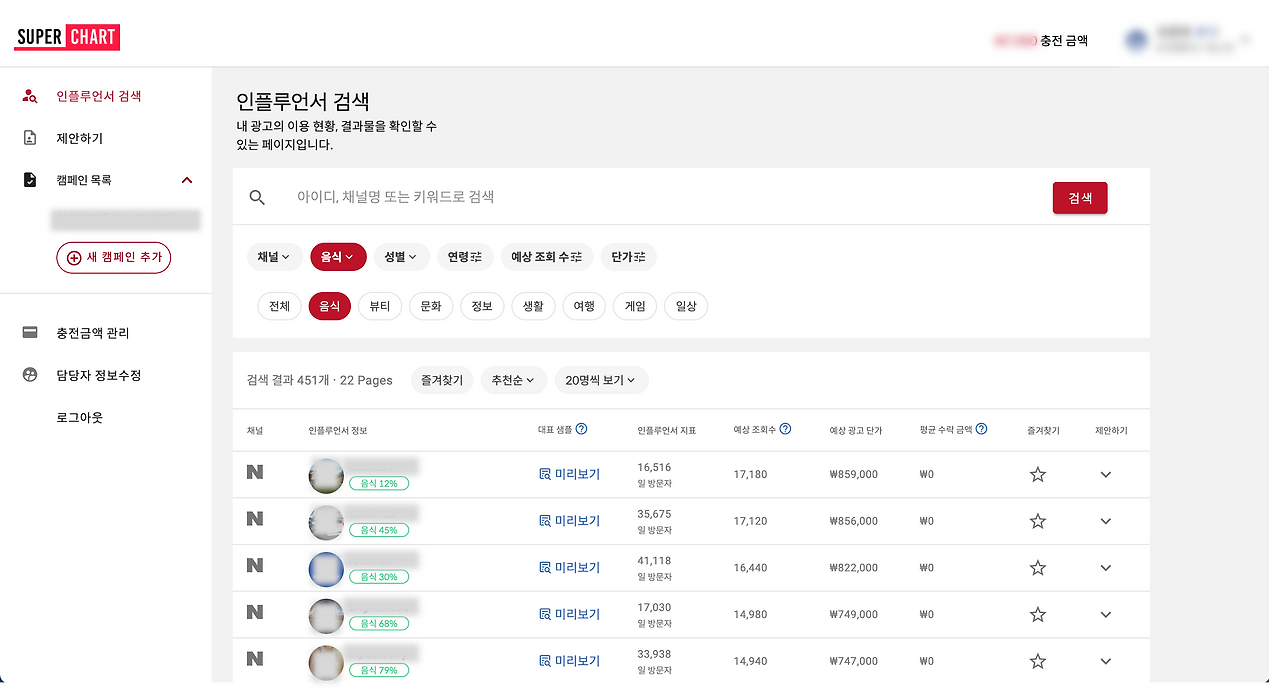Open the 성별 filter dropdown
The height and width of the screenshot is (689, 1280).
point(402,257)
